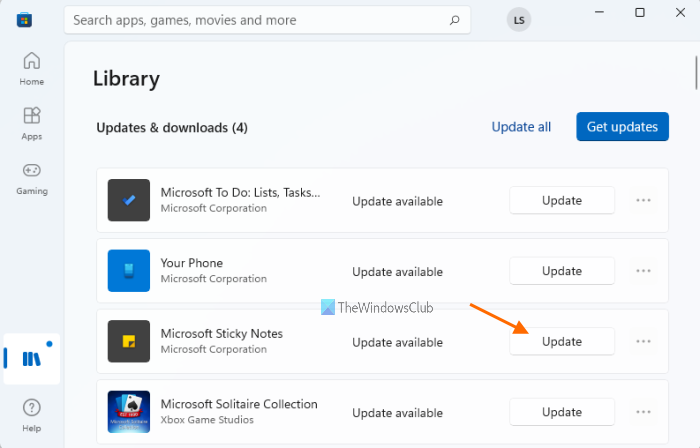Open Microsoft Solitaire Collection app icon
Image resolution: width=700 pixels, height=448 pixels.
pos(129,411)
